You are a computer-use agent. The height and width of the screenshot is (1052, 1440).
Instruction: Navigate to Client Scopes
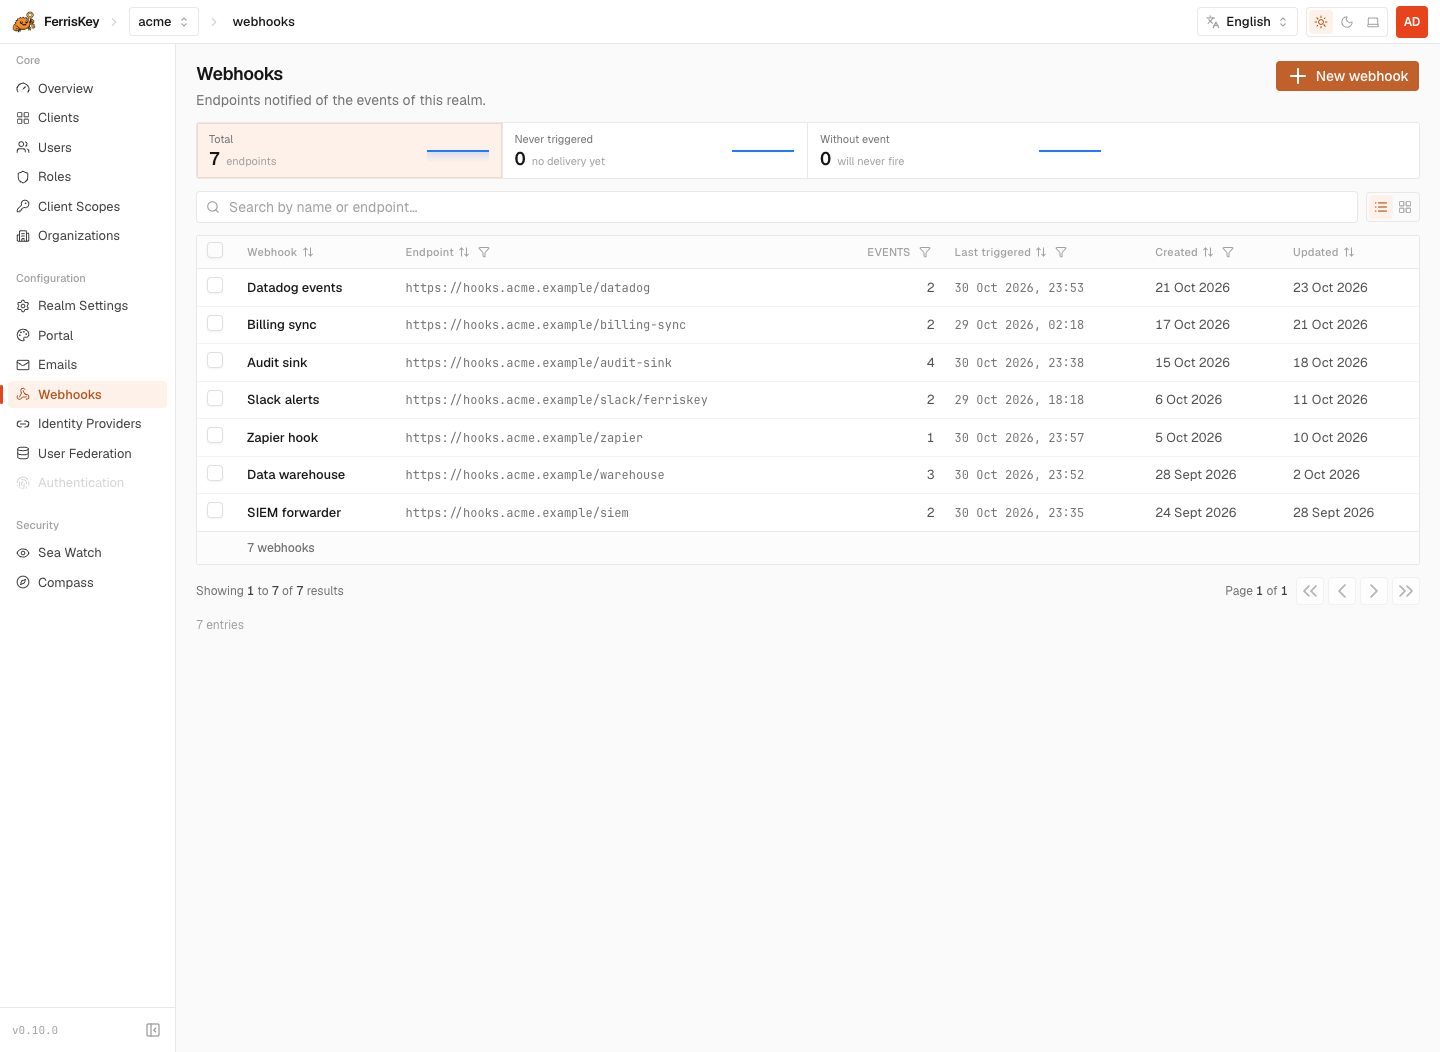tap(88, 207)
